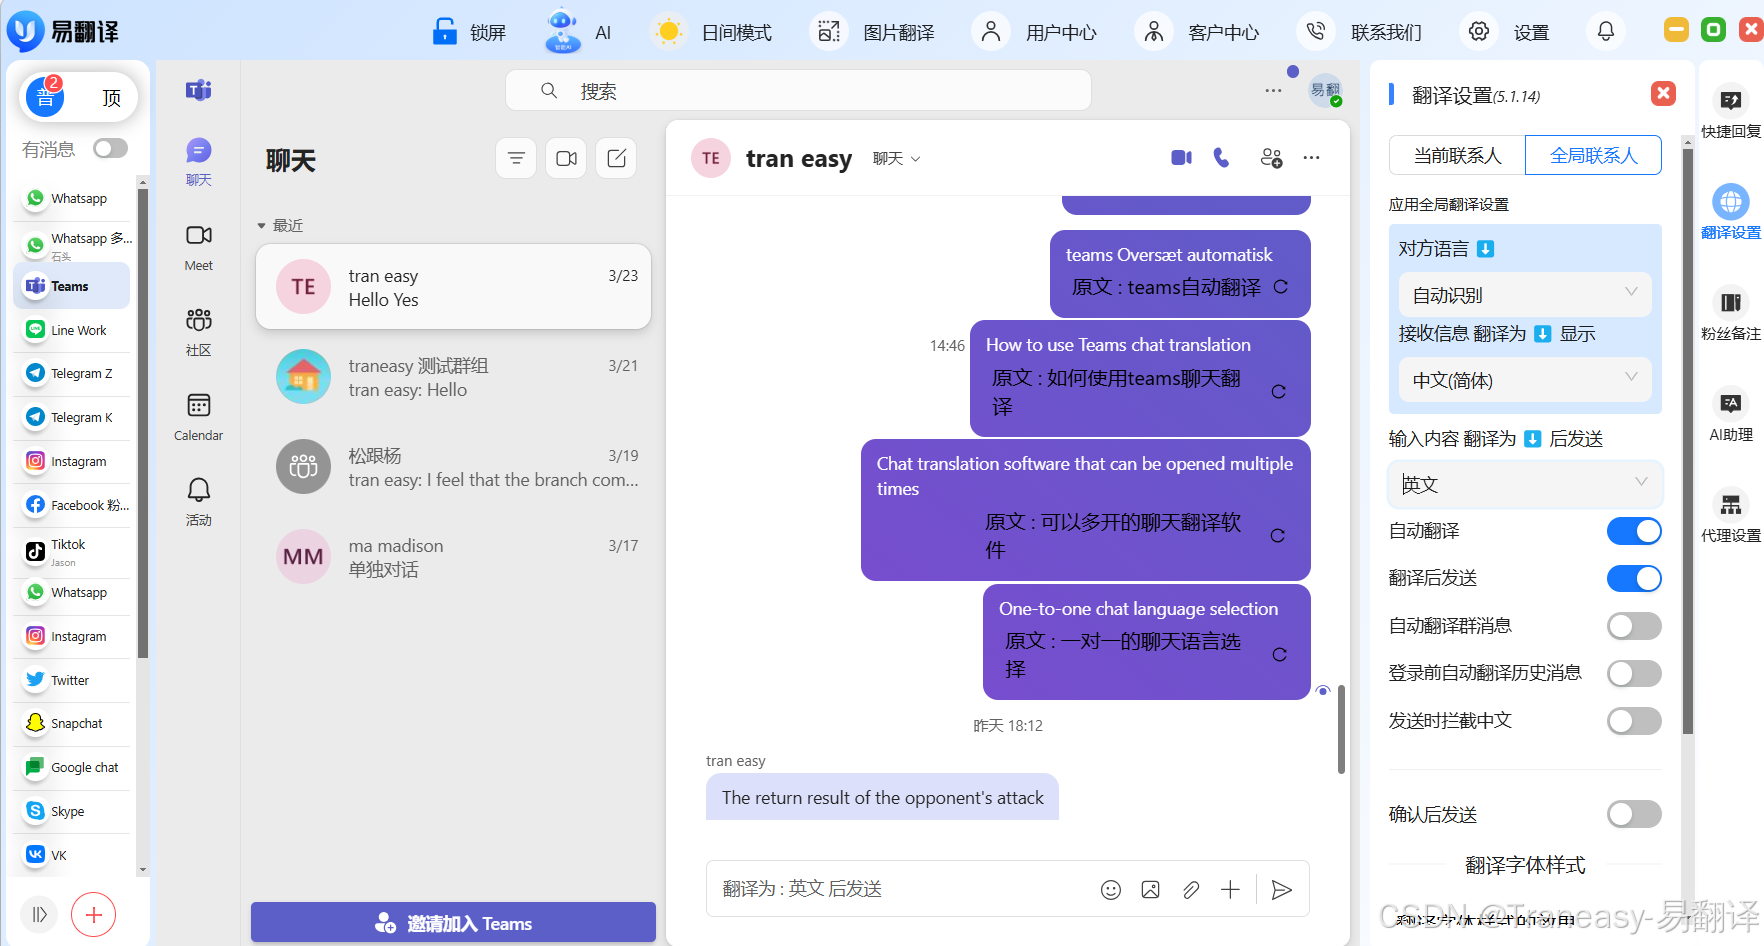Image resolution: width=1764 pixels, height=946 pixels.
Task: Switch day mode via sun icon
Action: [x=668, y=32]
